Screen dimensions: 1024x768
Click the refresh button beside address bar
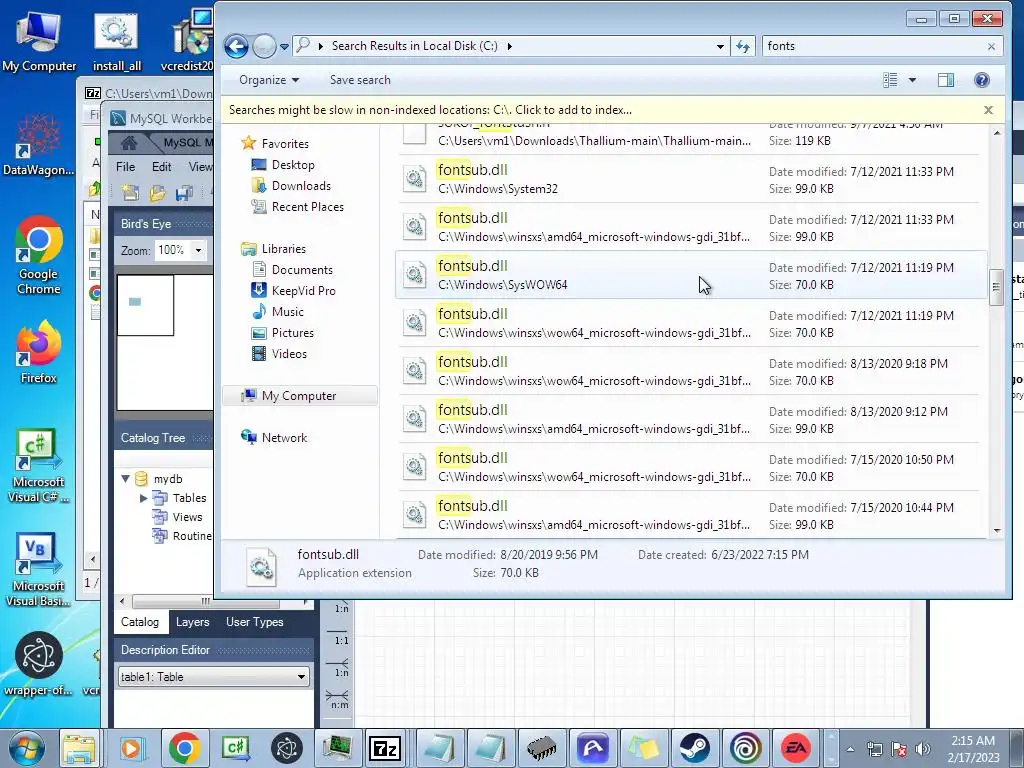click(x=743, y=46)
